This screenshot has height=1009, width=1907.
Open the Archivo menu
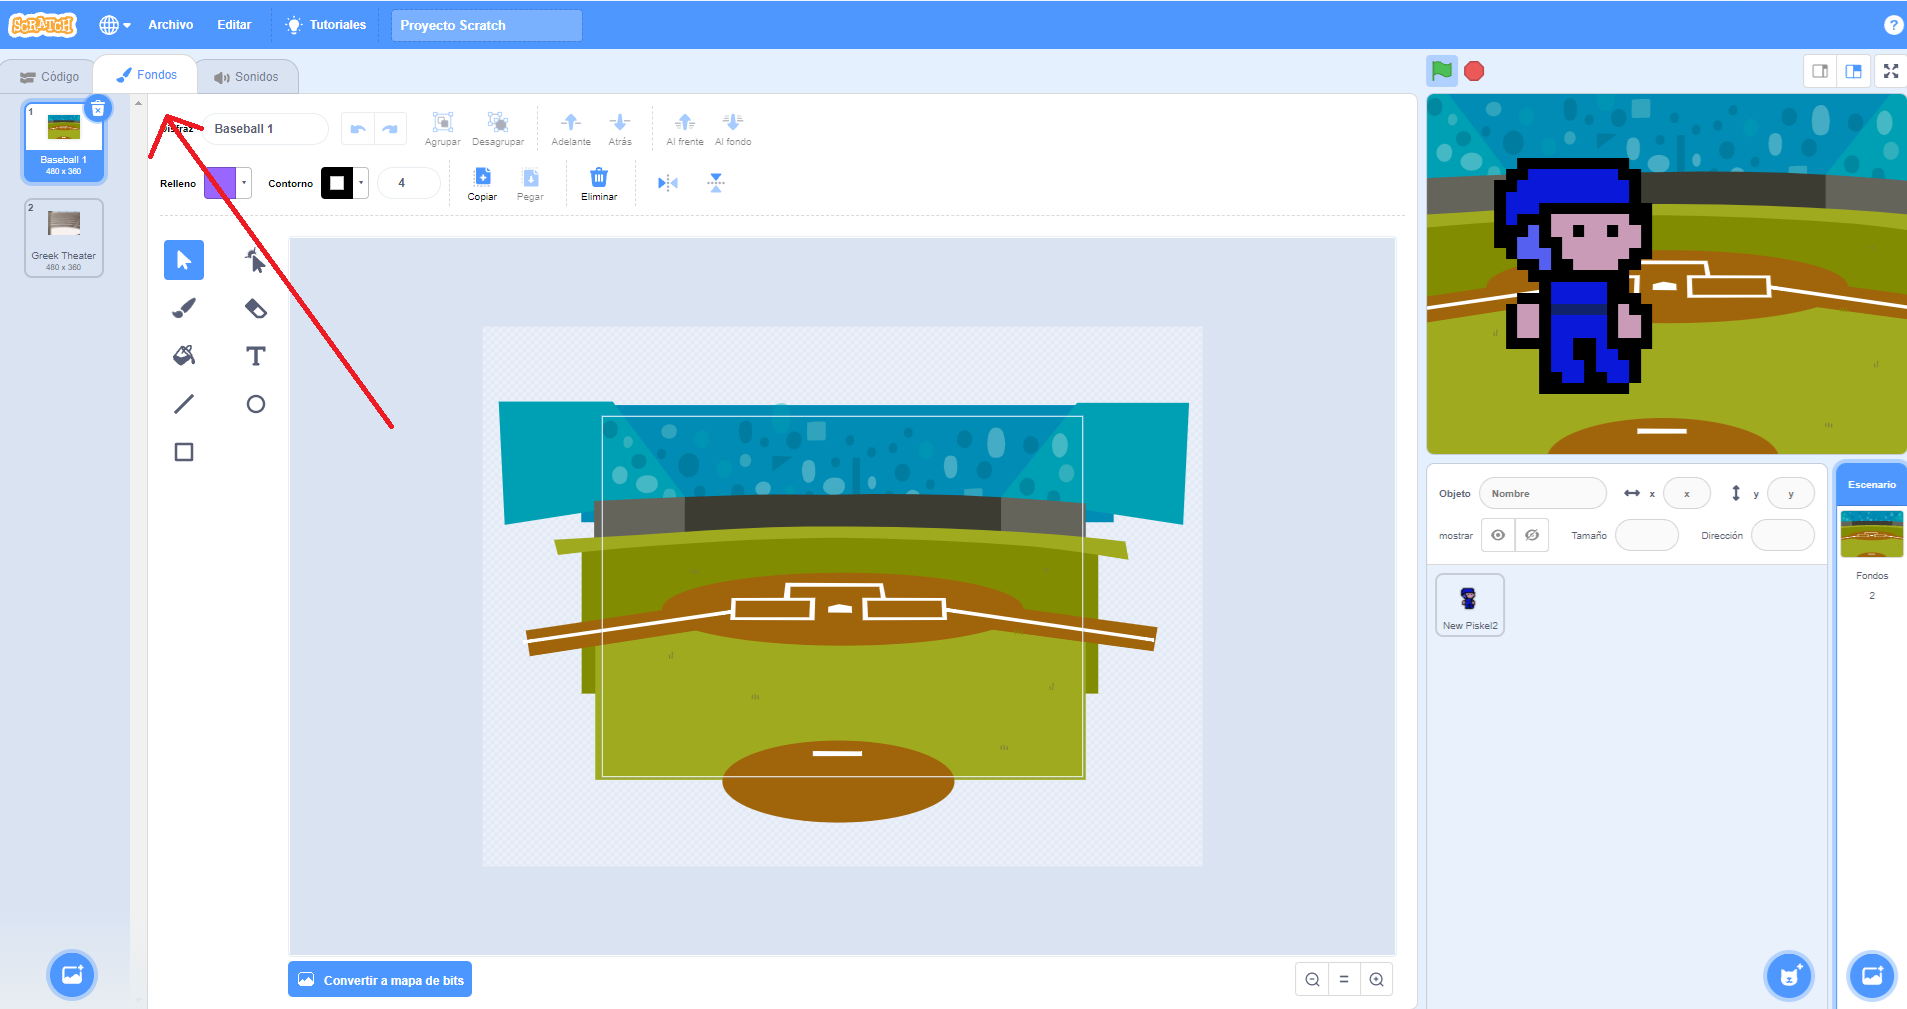pos(171,25)
